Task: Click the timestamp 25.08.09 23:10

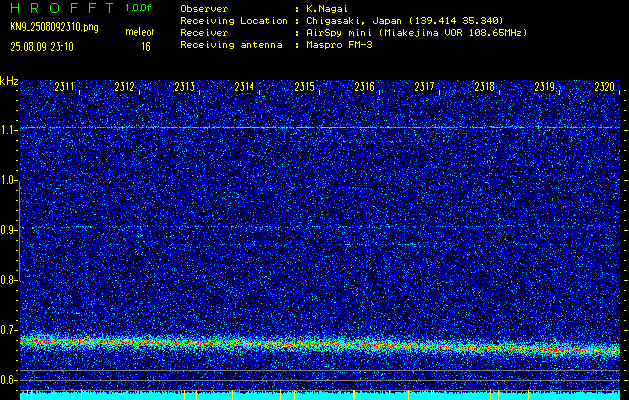Action: click(x=42, y=47)
